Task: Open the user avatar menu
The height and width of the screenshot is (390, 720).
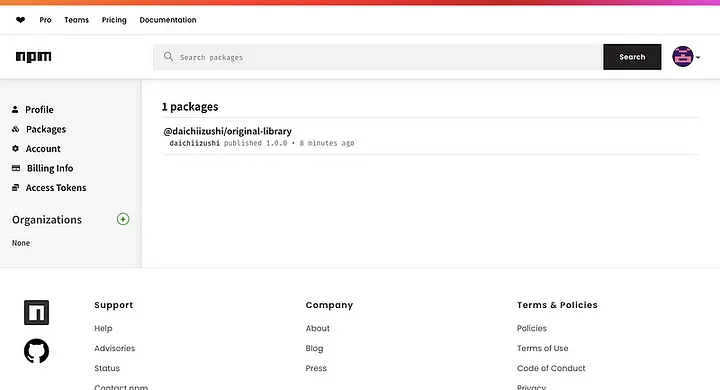Action: pos(686,57)
